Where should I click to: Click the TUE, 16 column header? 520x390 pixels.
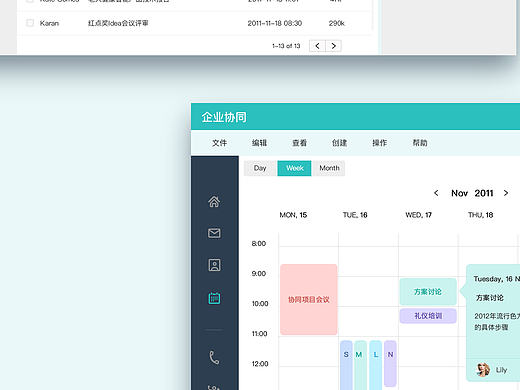(x=355, y=215)
